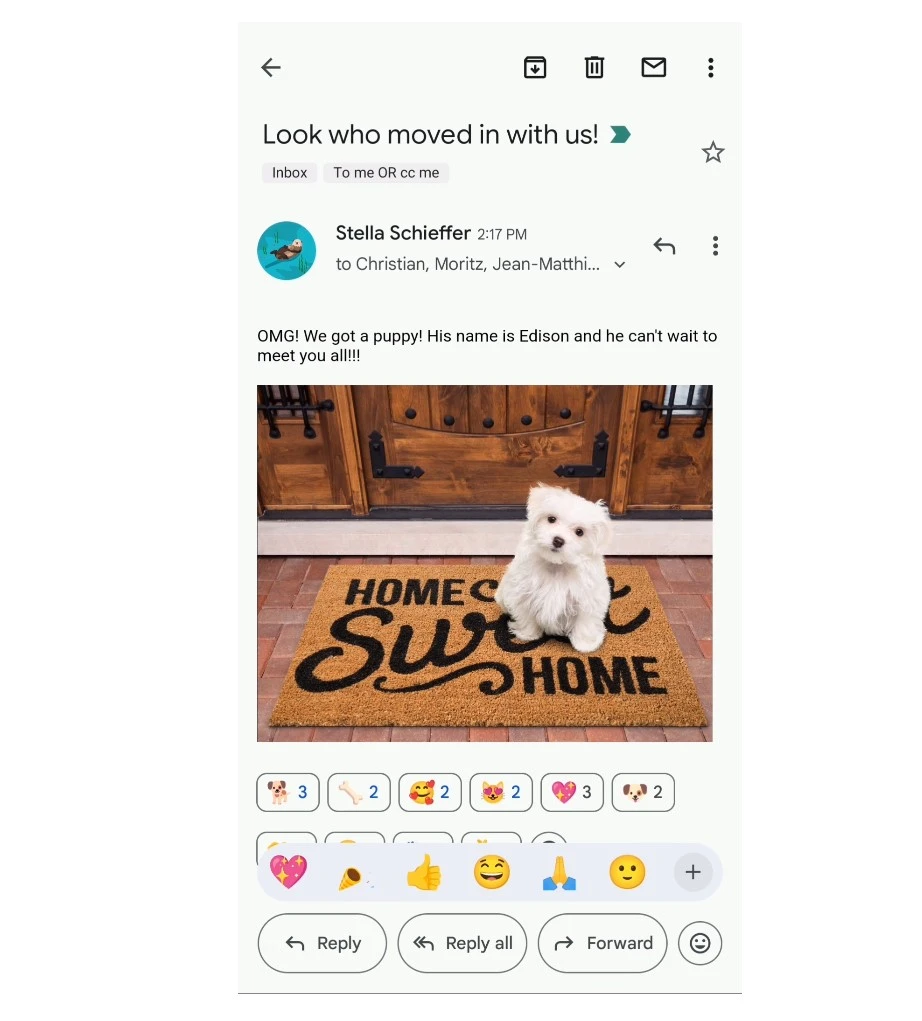Open the puppy doormat photo
Viewport: 922px width, 1021px height.
(x=484, y=563)
